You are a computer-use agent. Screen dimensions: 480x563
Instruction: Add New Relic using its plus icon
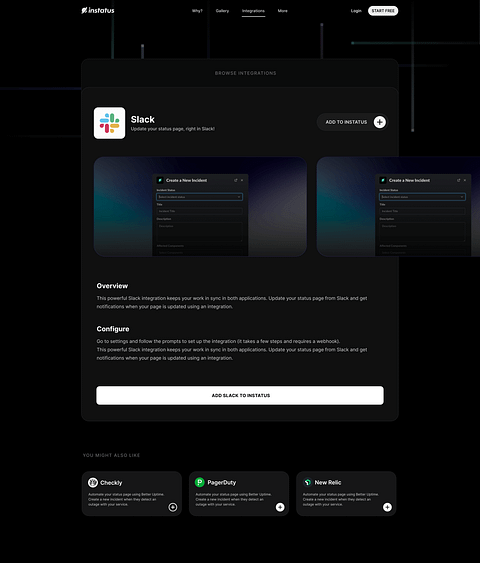point(387,507)
